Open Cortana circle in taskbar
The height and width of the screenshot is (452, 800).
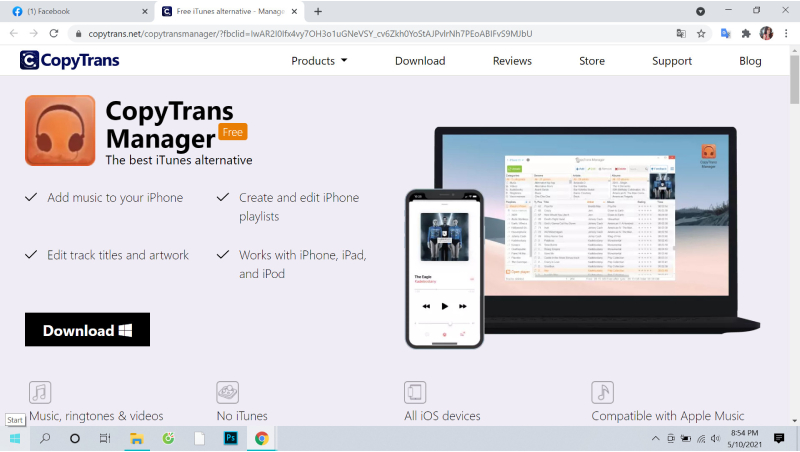74,438
